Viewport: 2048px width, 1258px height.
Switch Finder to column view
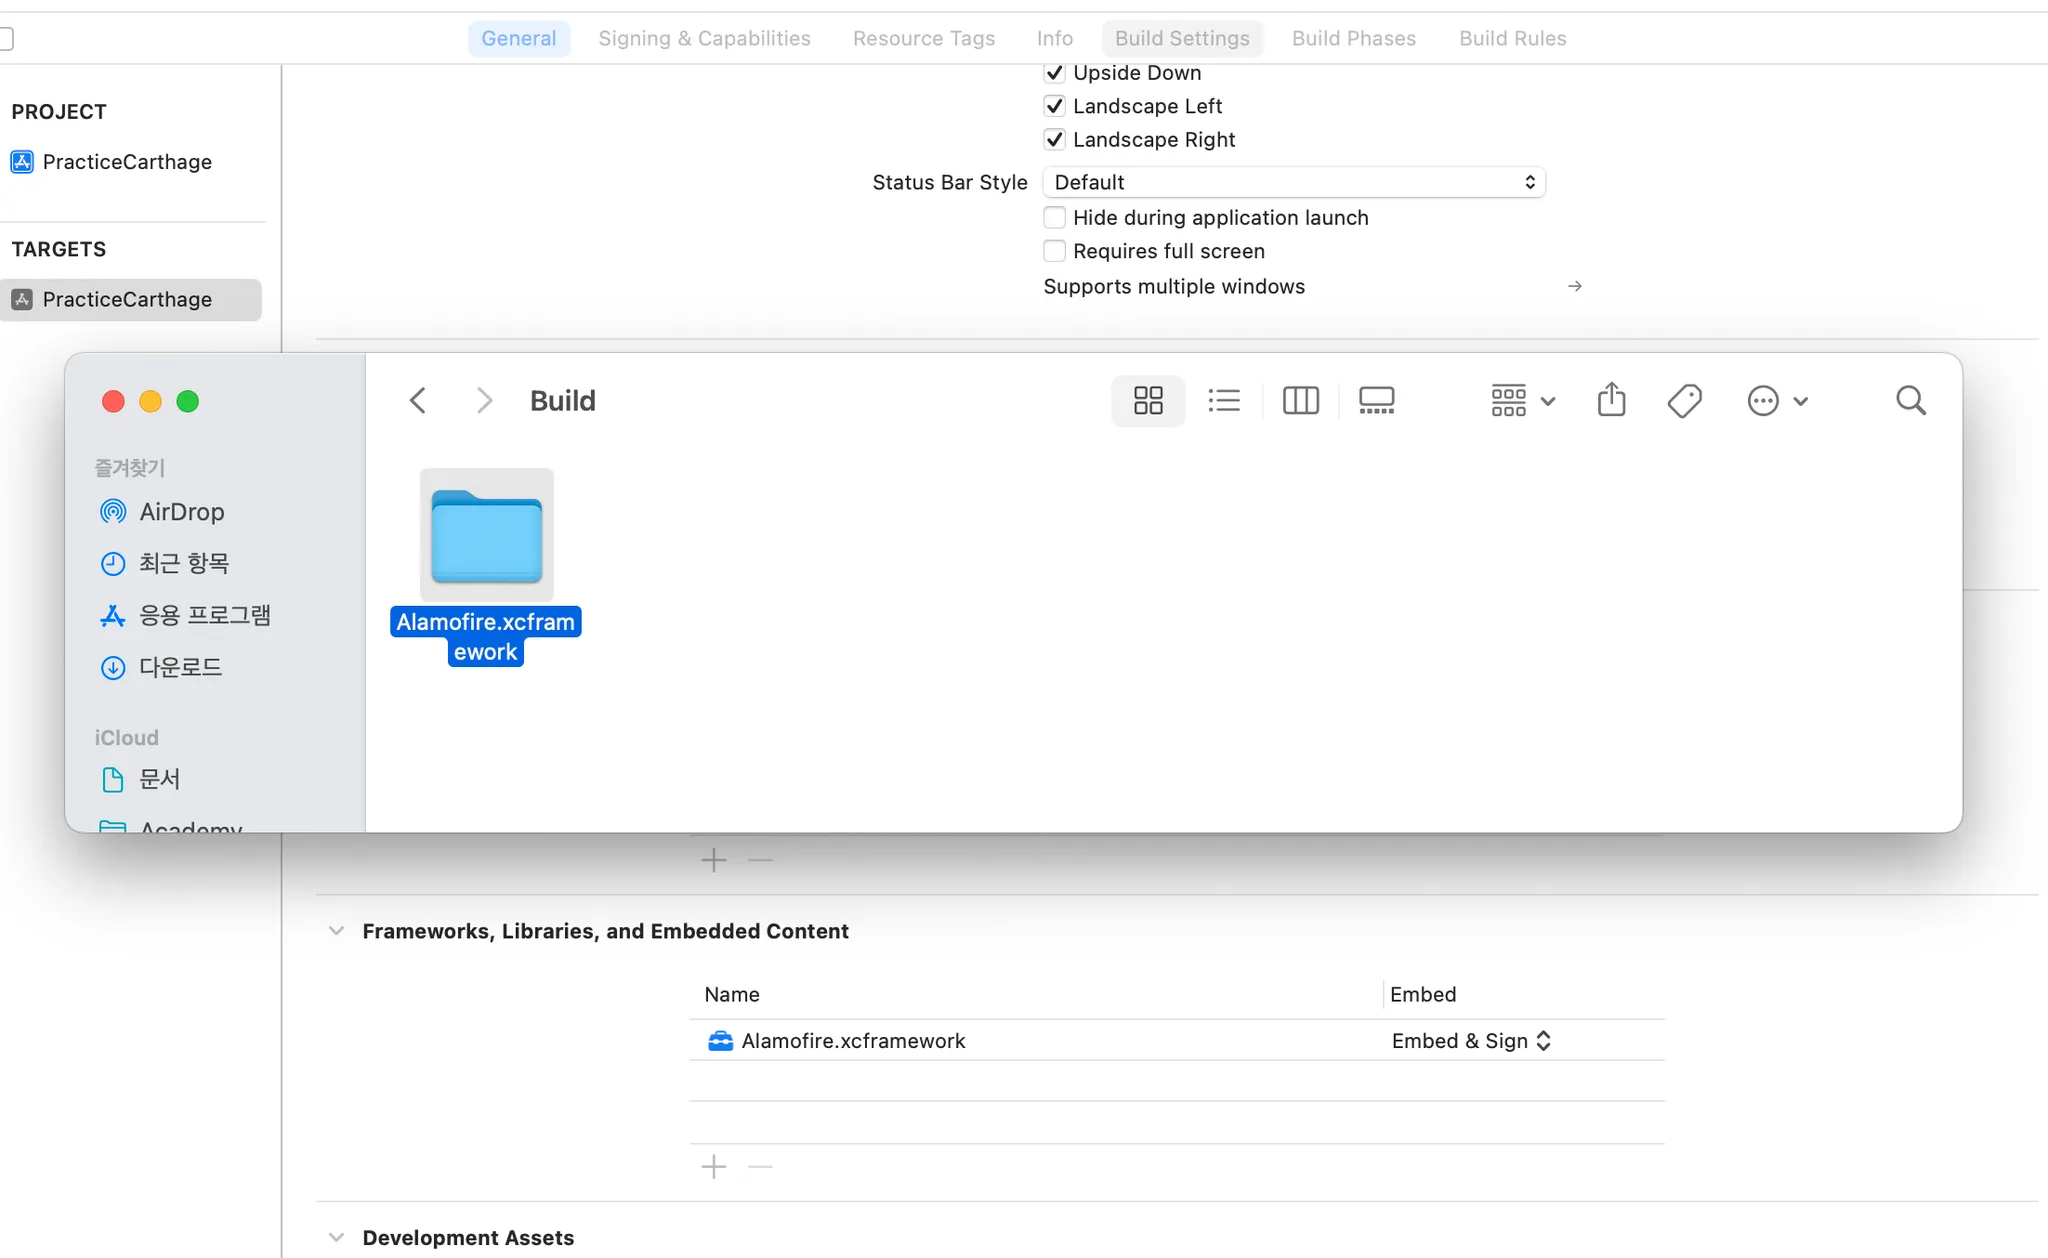coord(1300,401)
